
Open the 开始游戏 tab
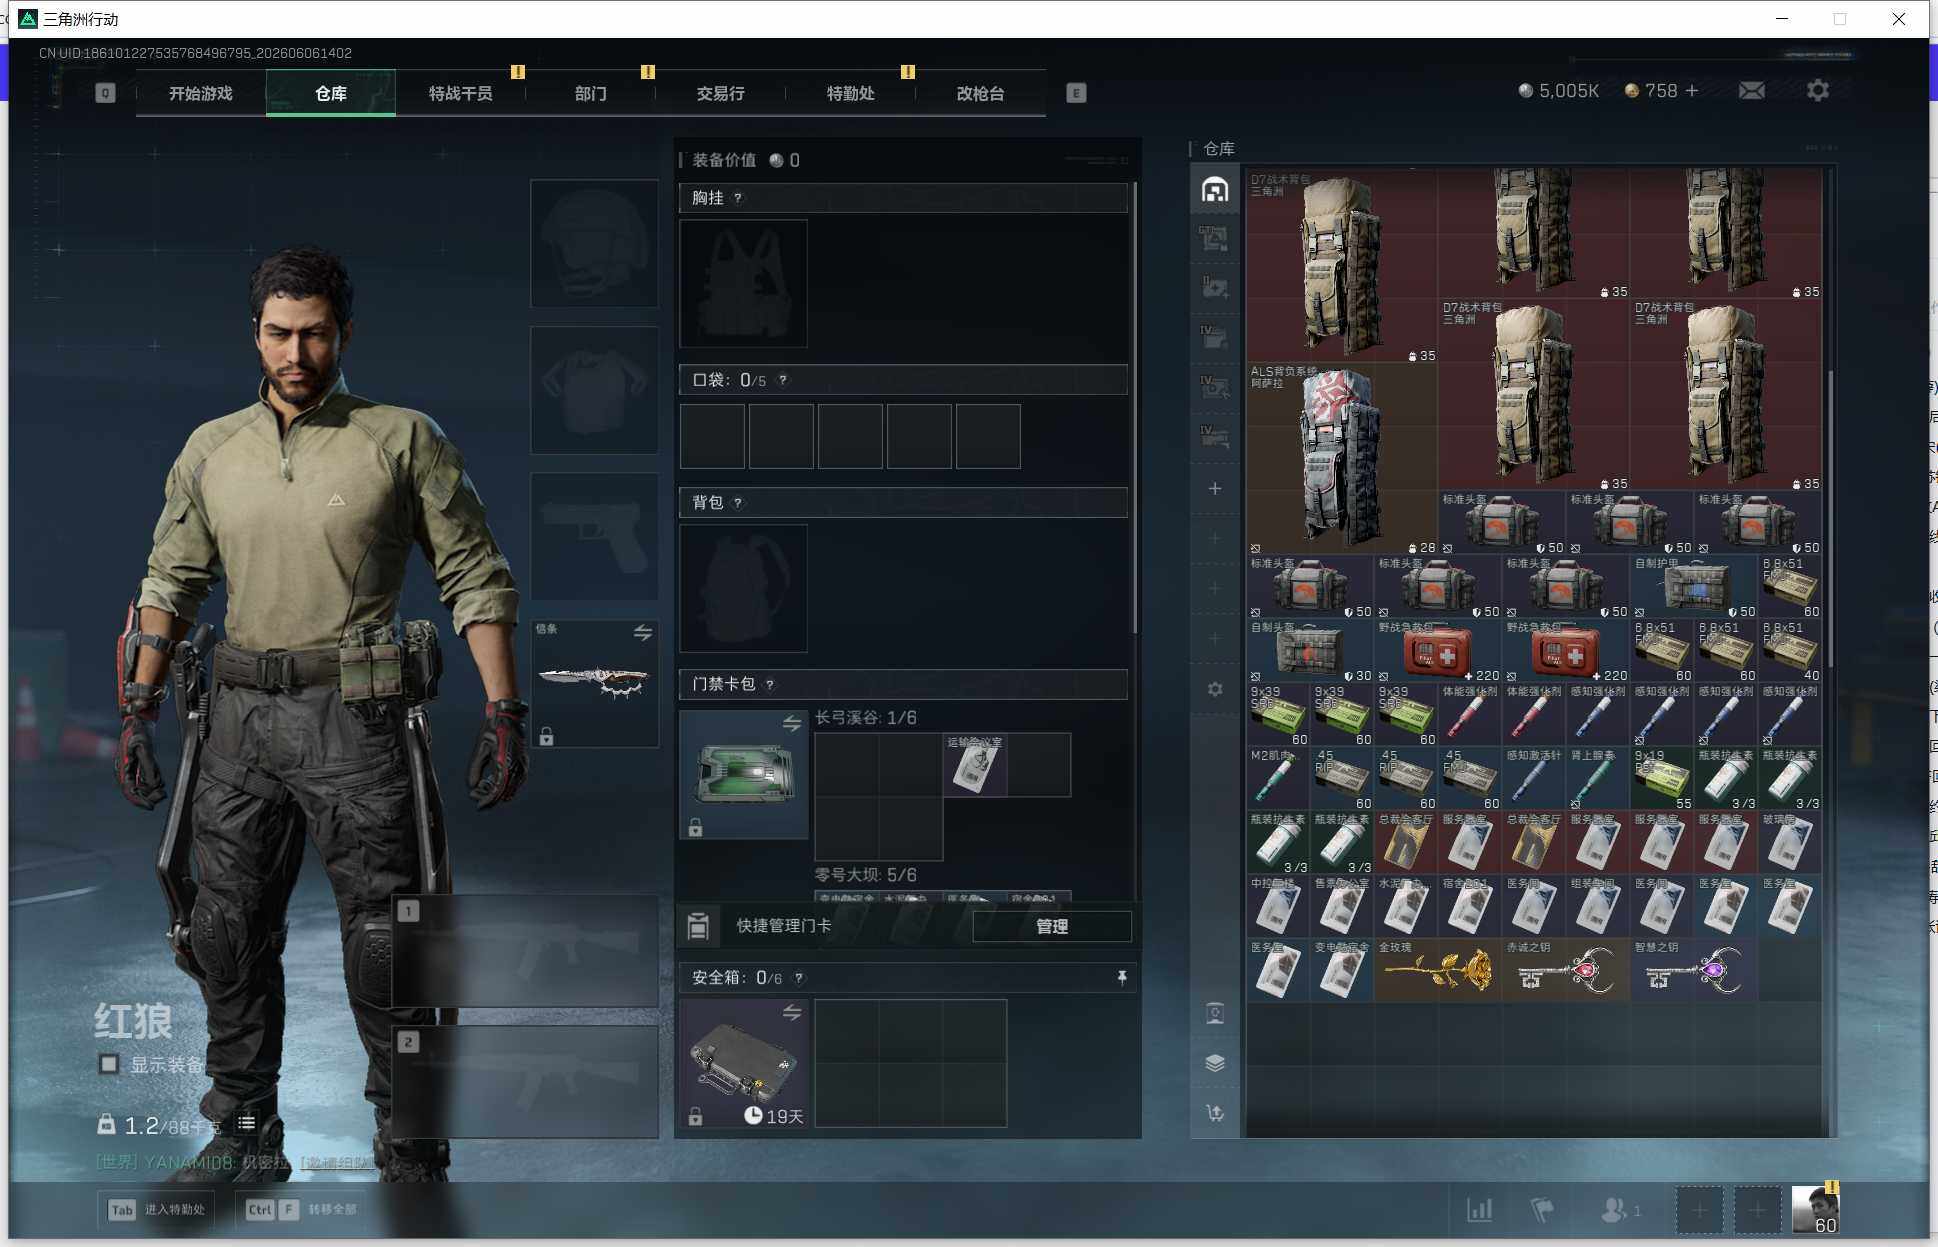[200, 93]
